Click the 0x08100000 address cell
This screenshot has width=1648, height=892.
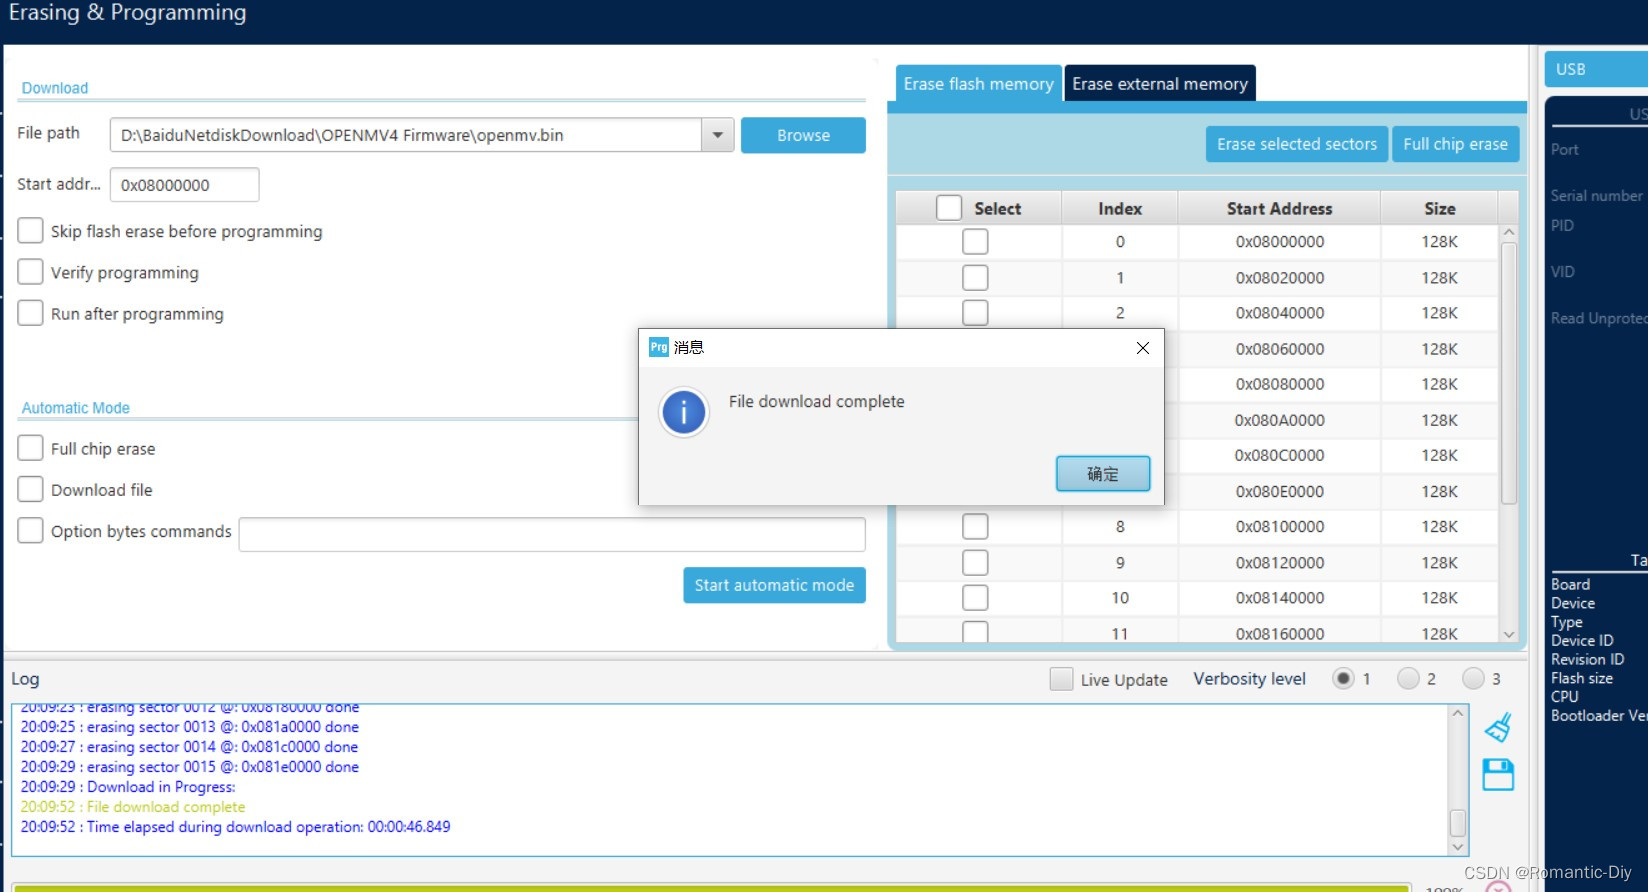(1279, 526)
